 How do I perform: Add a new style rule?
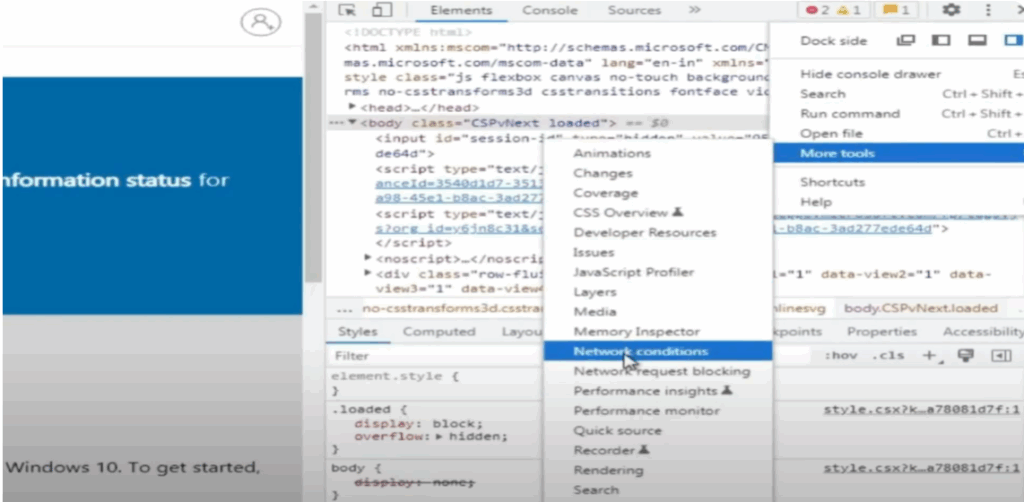[x=929, y=356]
